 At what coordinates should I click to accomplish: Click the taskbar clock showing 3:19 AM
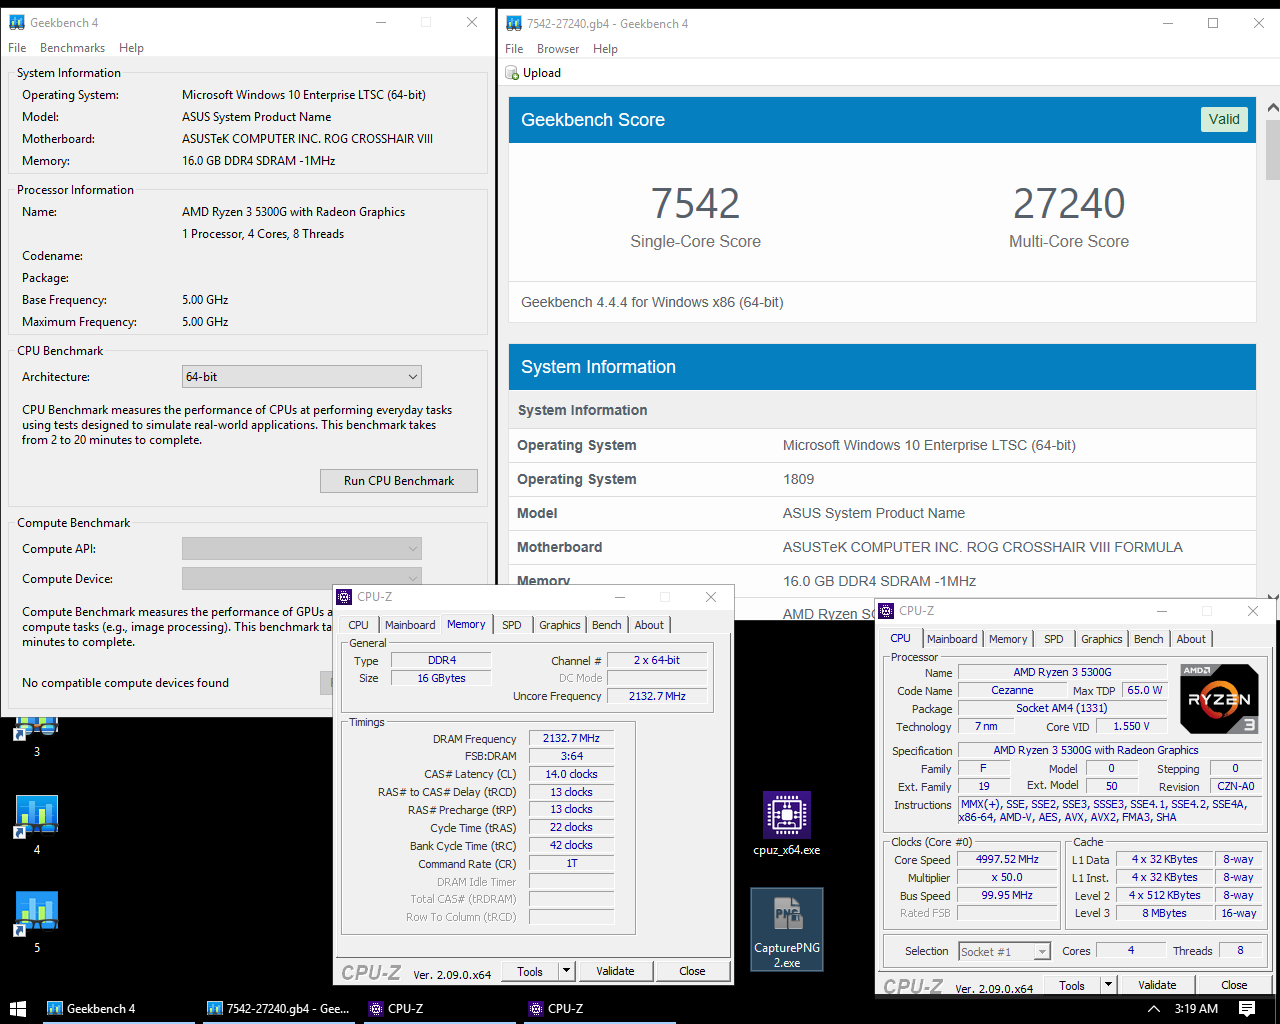point(1196,1008)
